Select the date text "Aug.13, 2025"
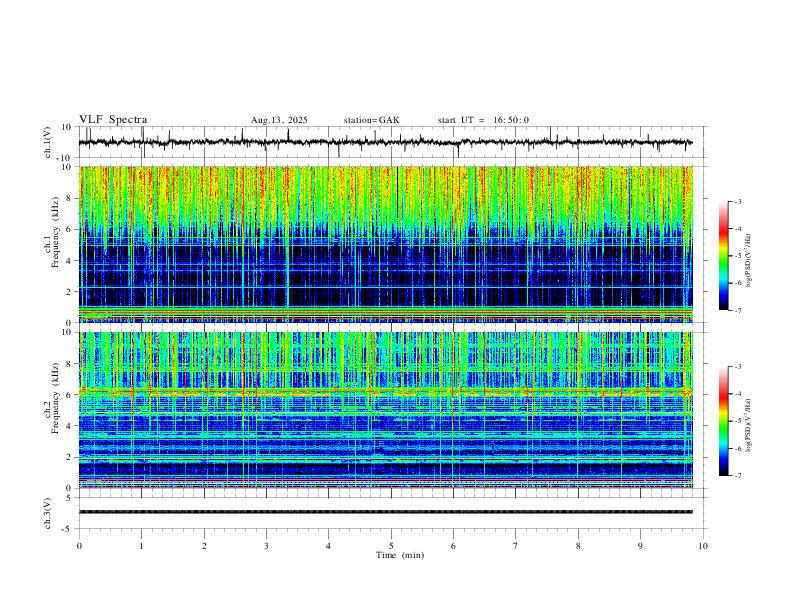Viewport: 792px width, 612px height. [x=279, y=120]
